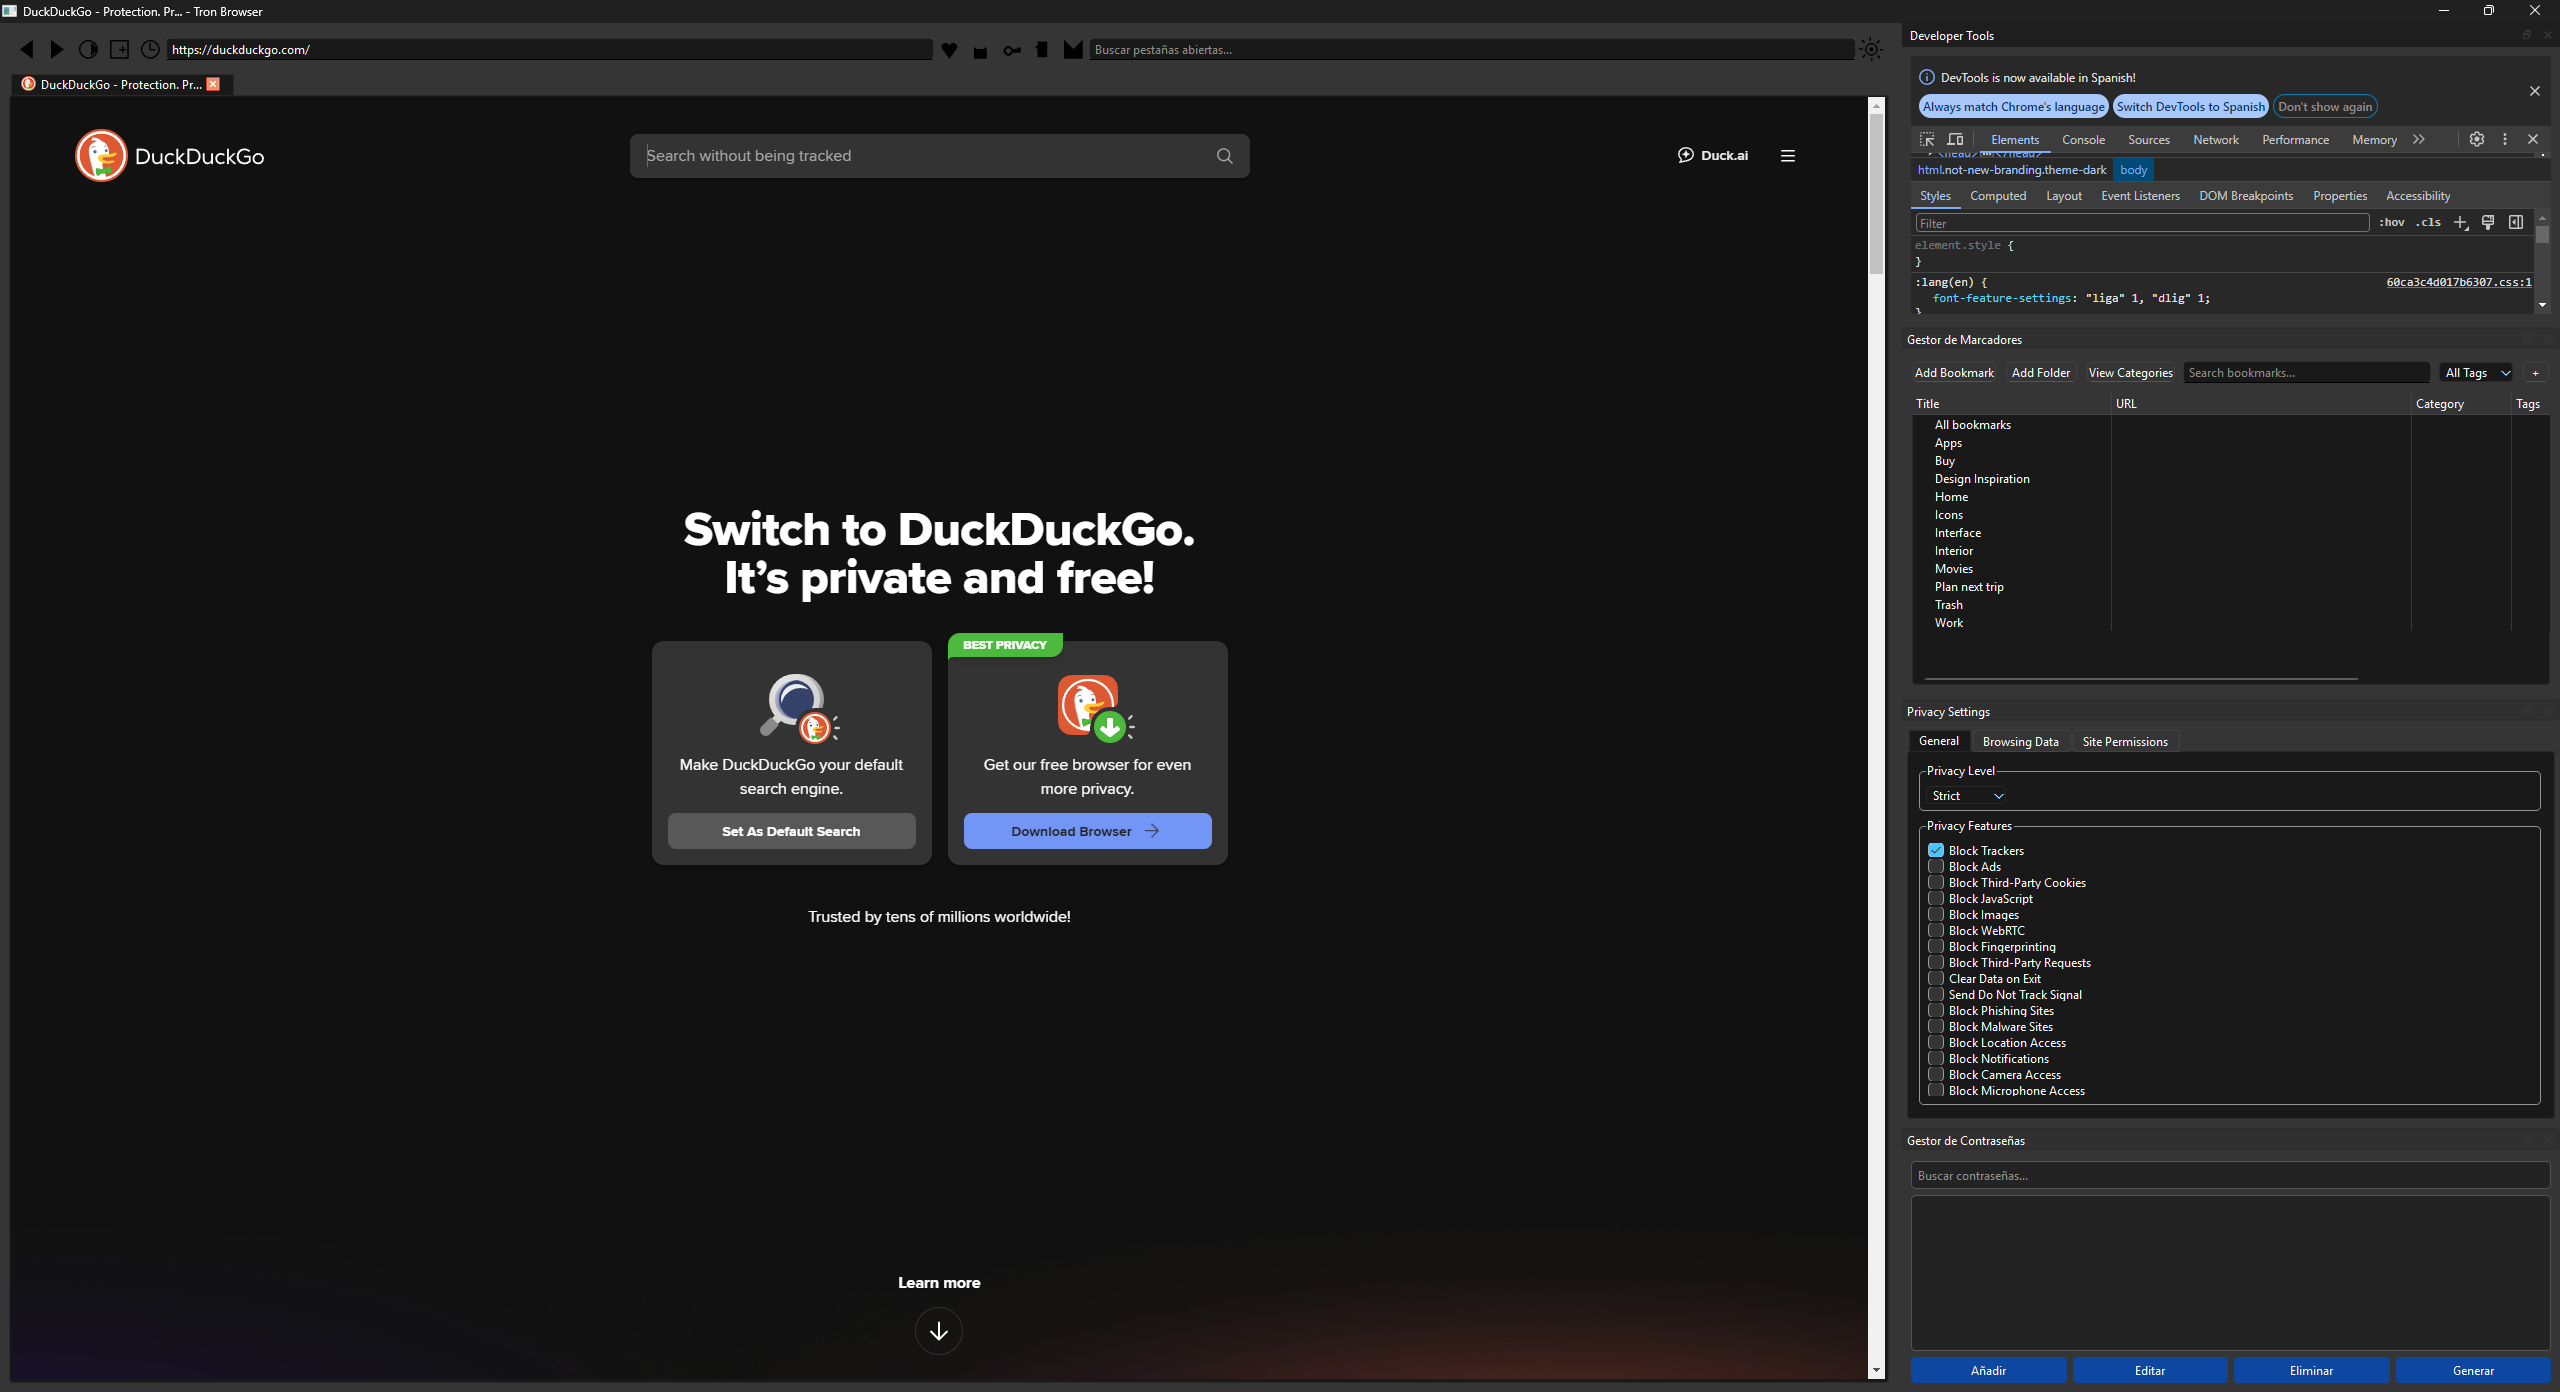This screenshot has height=1392, width=2560.
Task: Open the history clock icon
Action: click(150, 49)
